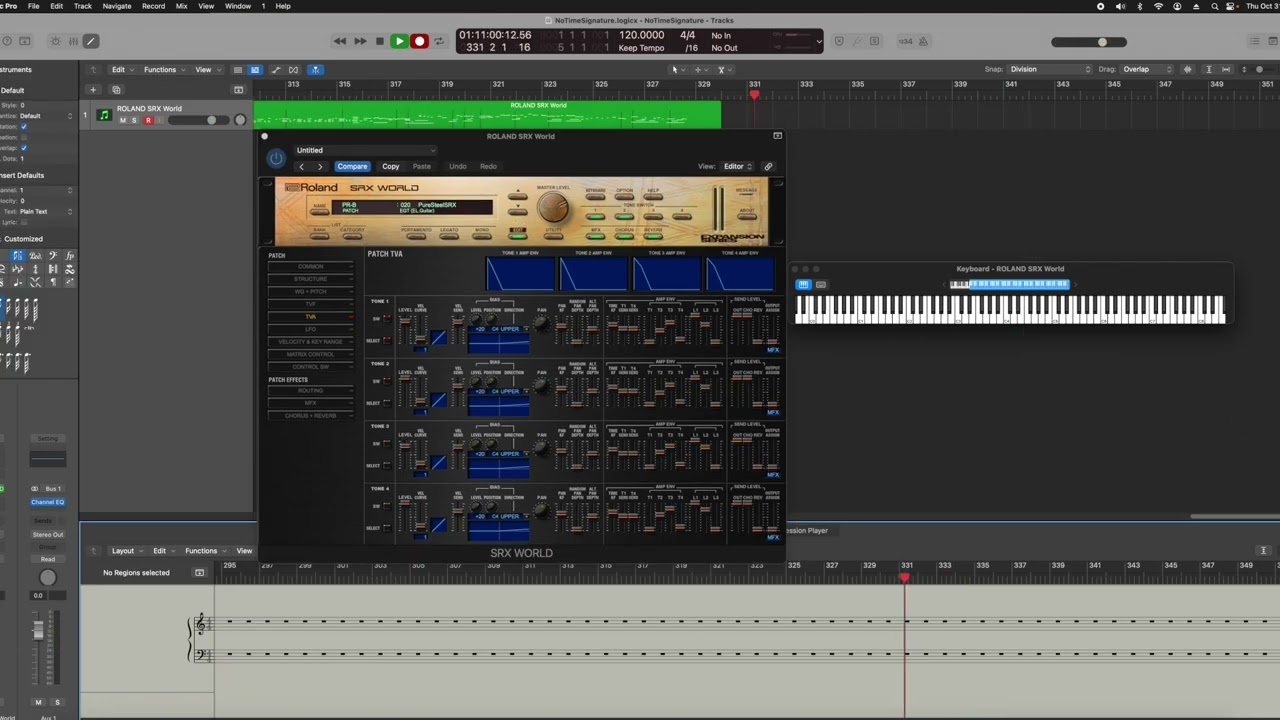
Task: Open the Functions menu in Tracks area
Action: [x=163, y=70]
